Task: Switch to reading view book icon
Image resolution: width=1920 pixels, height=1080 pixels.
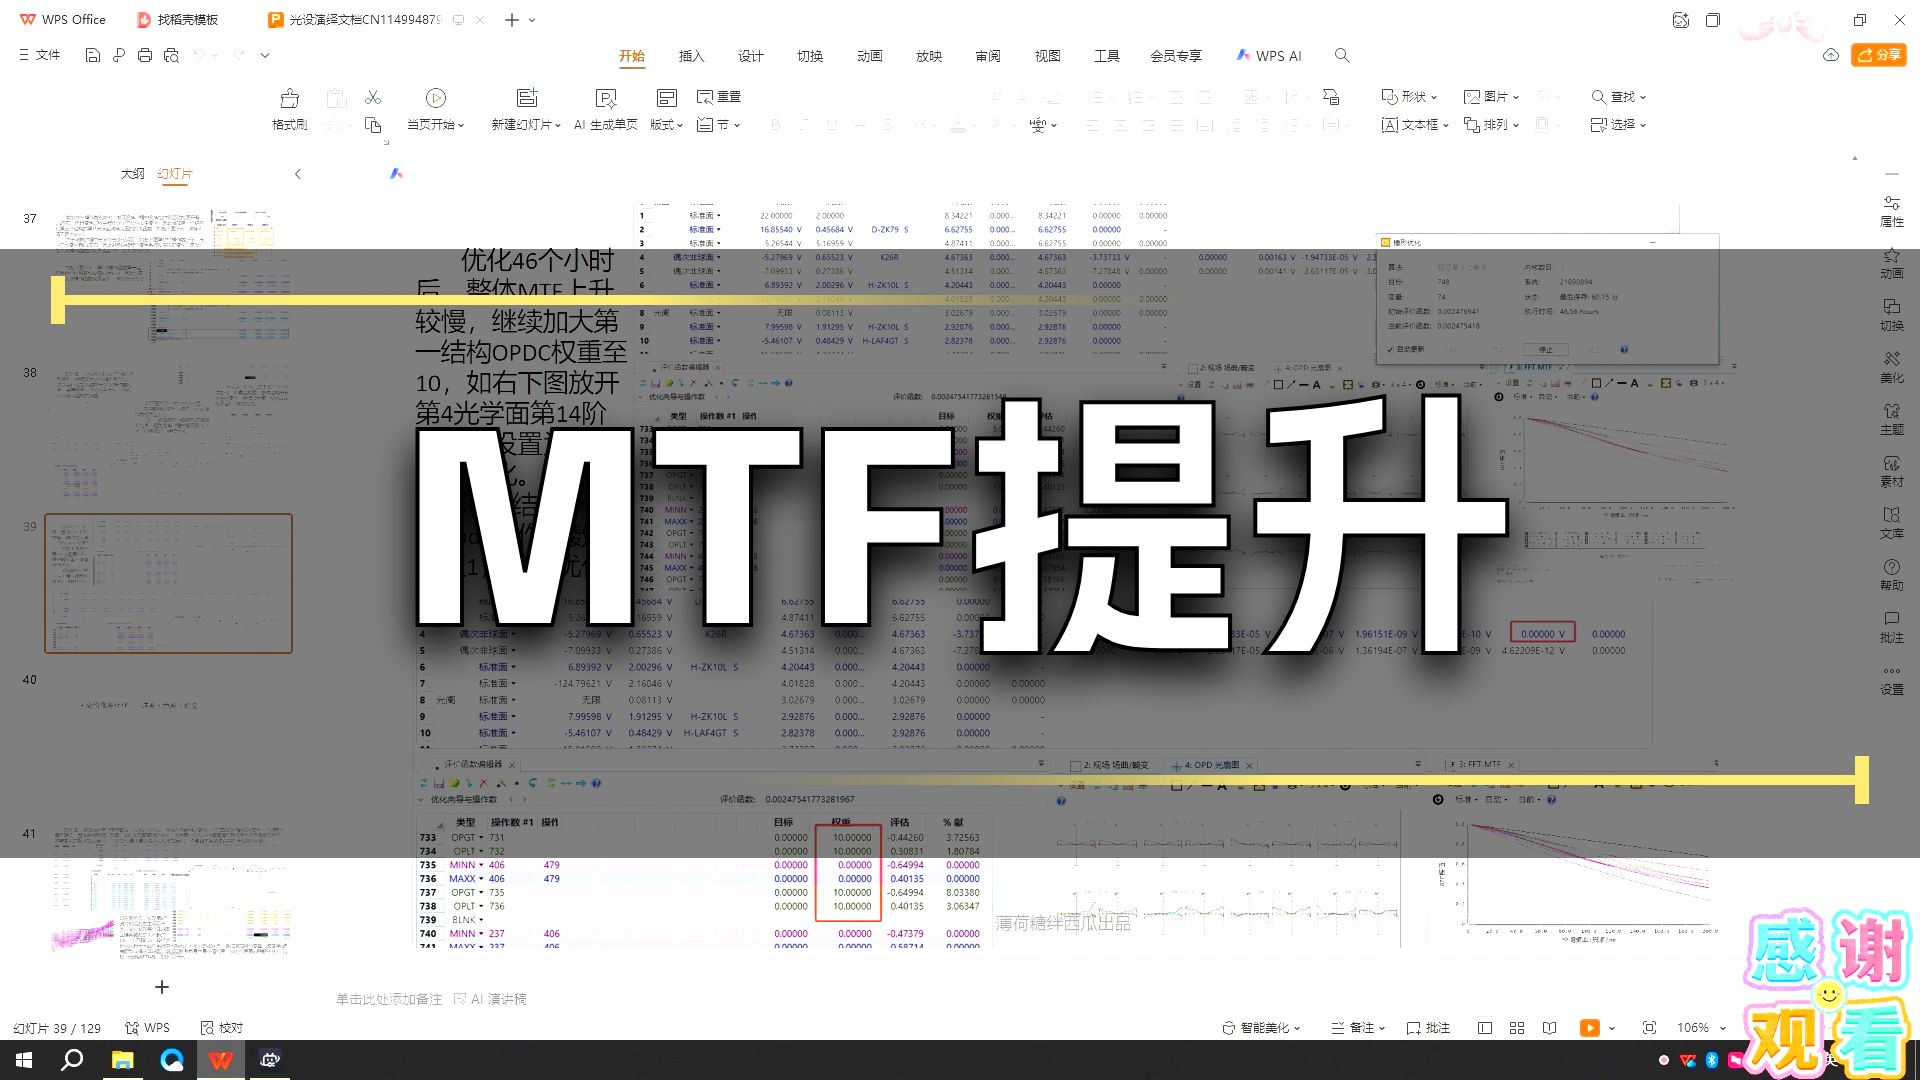Action: [x=1549, y=1028]
